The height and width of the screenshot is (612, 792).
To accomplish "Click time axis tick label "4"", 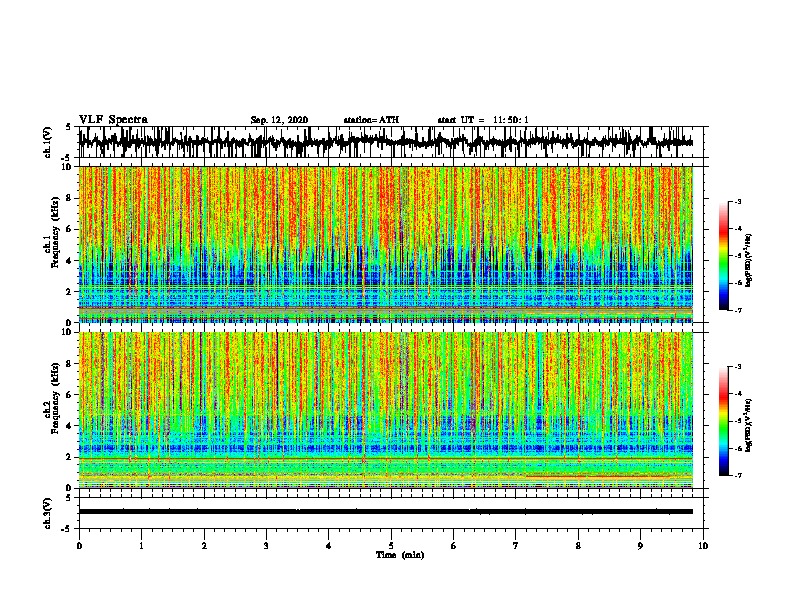I will coord(329,545).
